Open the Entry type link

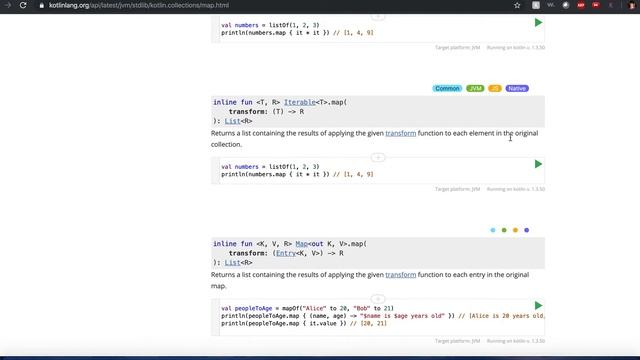point(286,253)
